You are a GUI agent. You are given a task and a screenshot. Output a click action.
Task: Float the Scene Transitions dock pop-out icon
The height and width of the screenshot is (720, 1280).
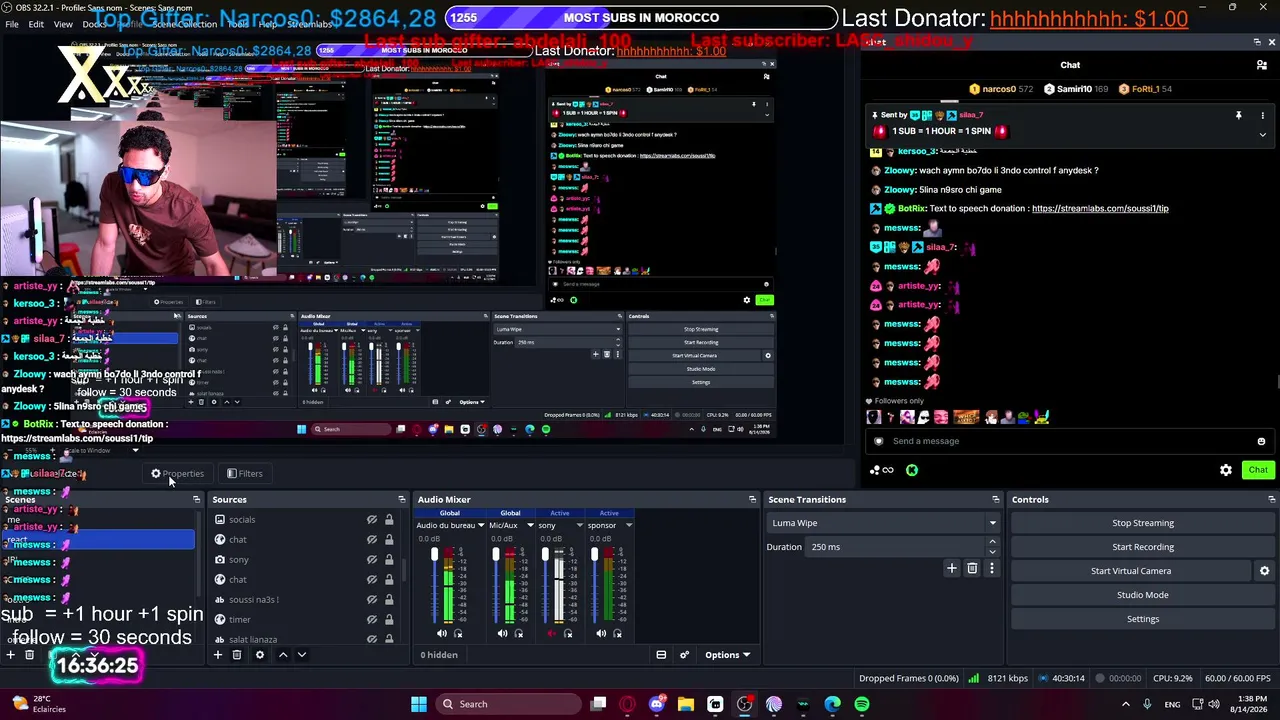click(x=996, y=499)
